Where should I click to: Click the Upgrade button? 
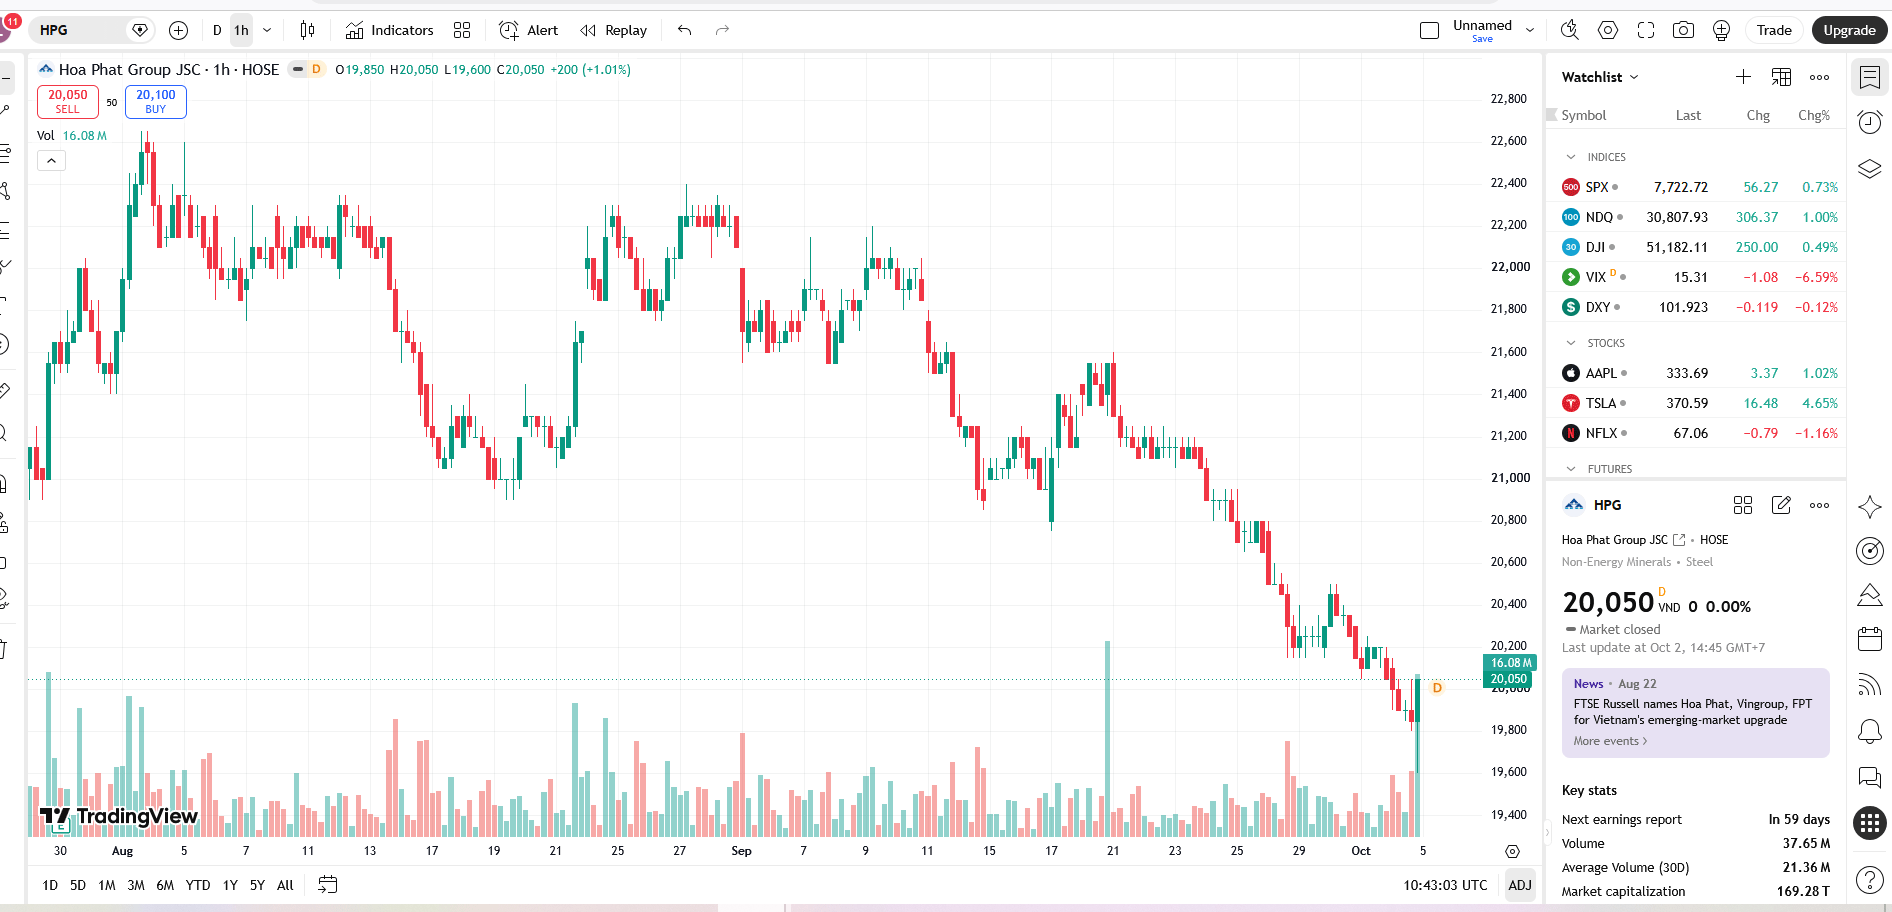(x=1849, y=30)
